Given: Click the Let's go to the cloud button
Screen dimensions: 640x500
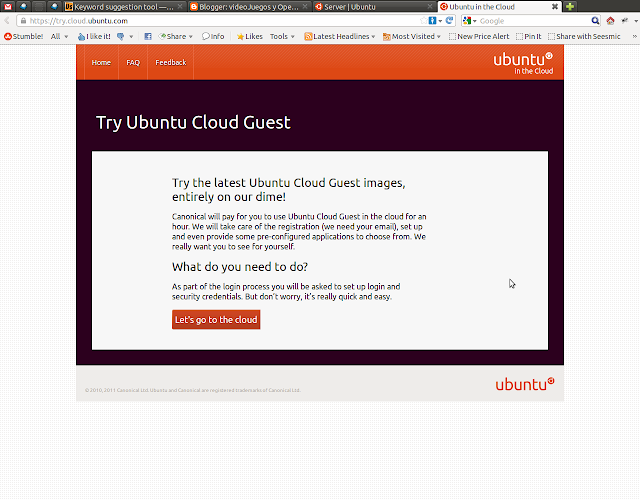Looking at the screenshot, I should pyautogui.click(x=216, y=320).
